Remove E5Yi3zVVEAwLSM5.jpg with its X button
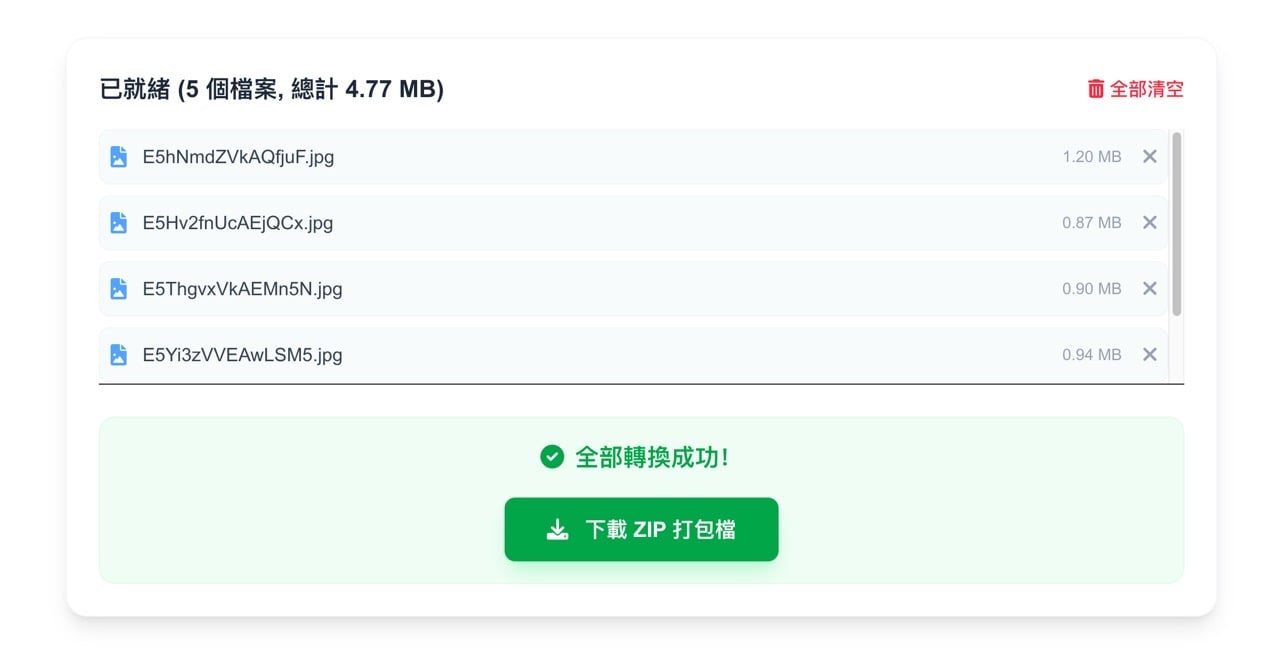Viewport: 1280px width, 666px height. [1150, 355]
